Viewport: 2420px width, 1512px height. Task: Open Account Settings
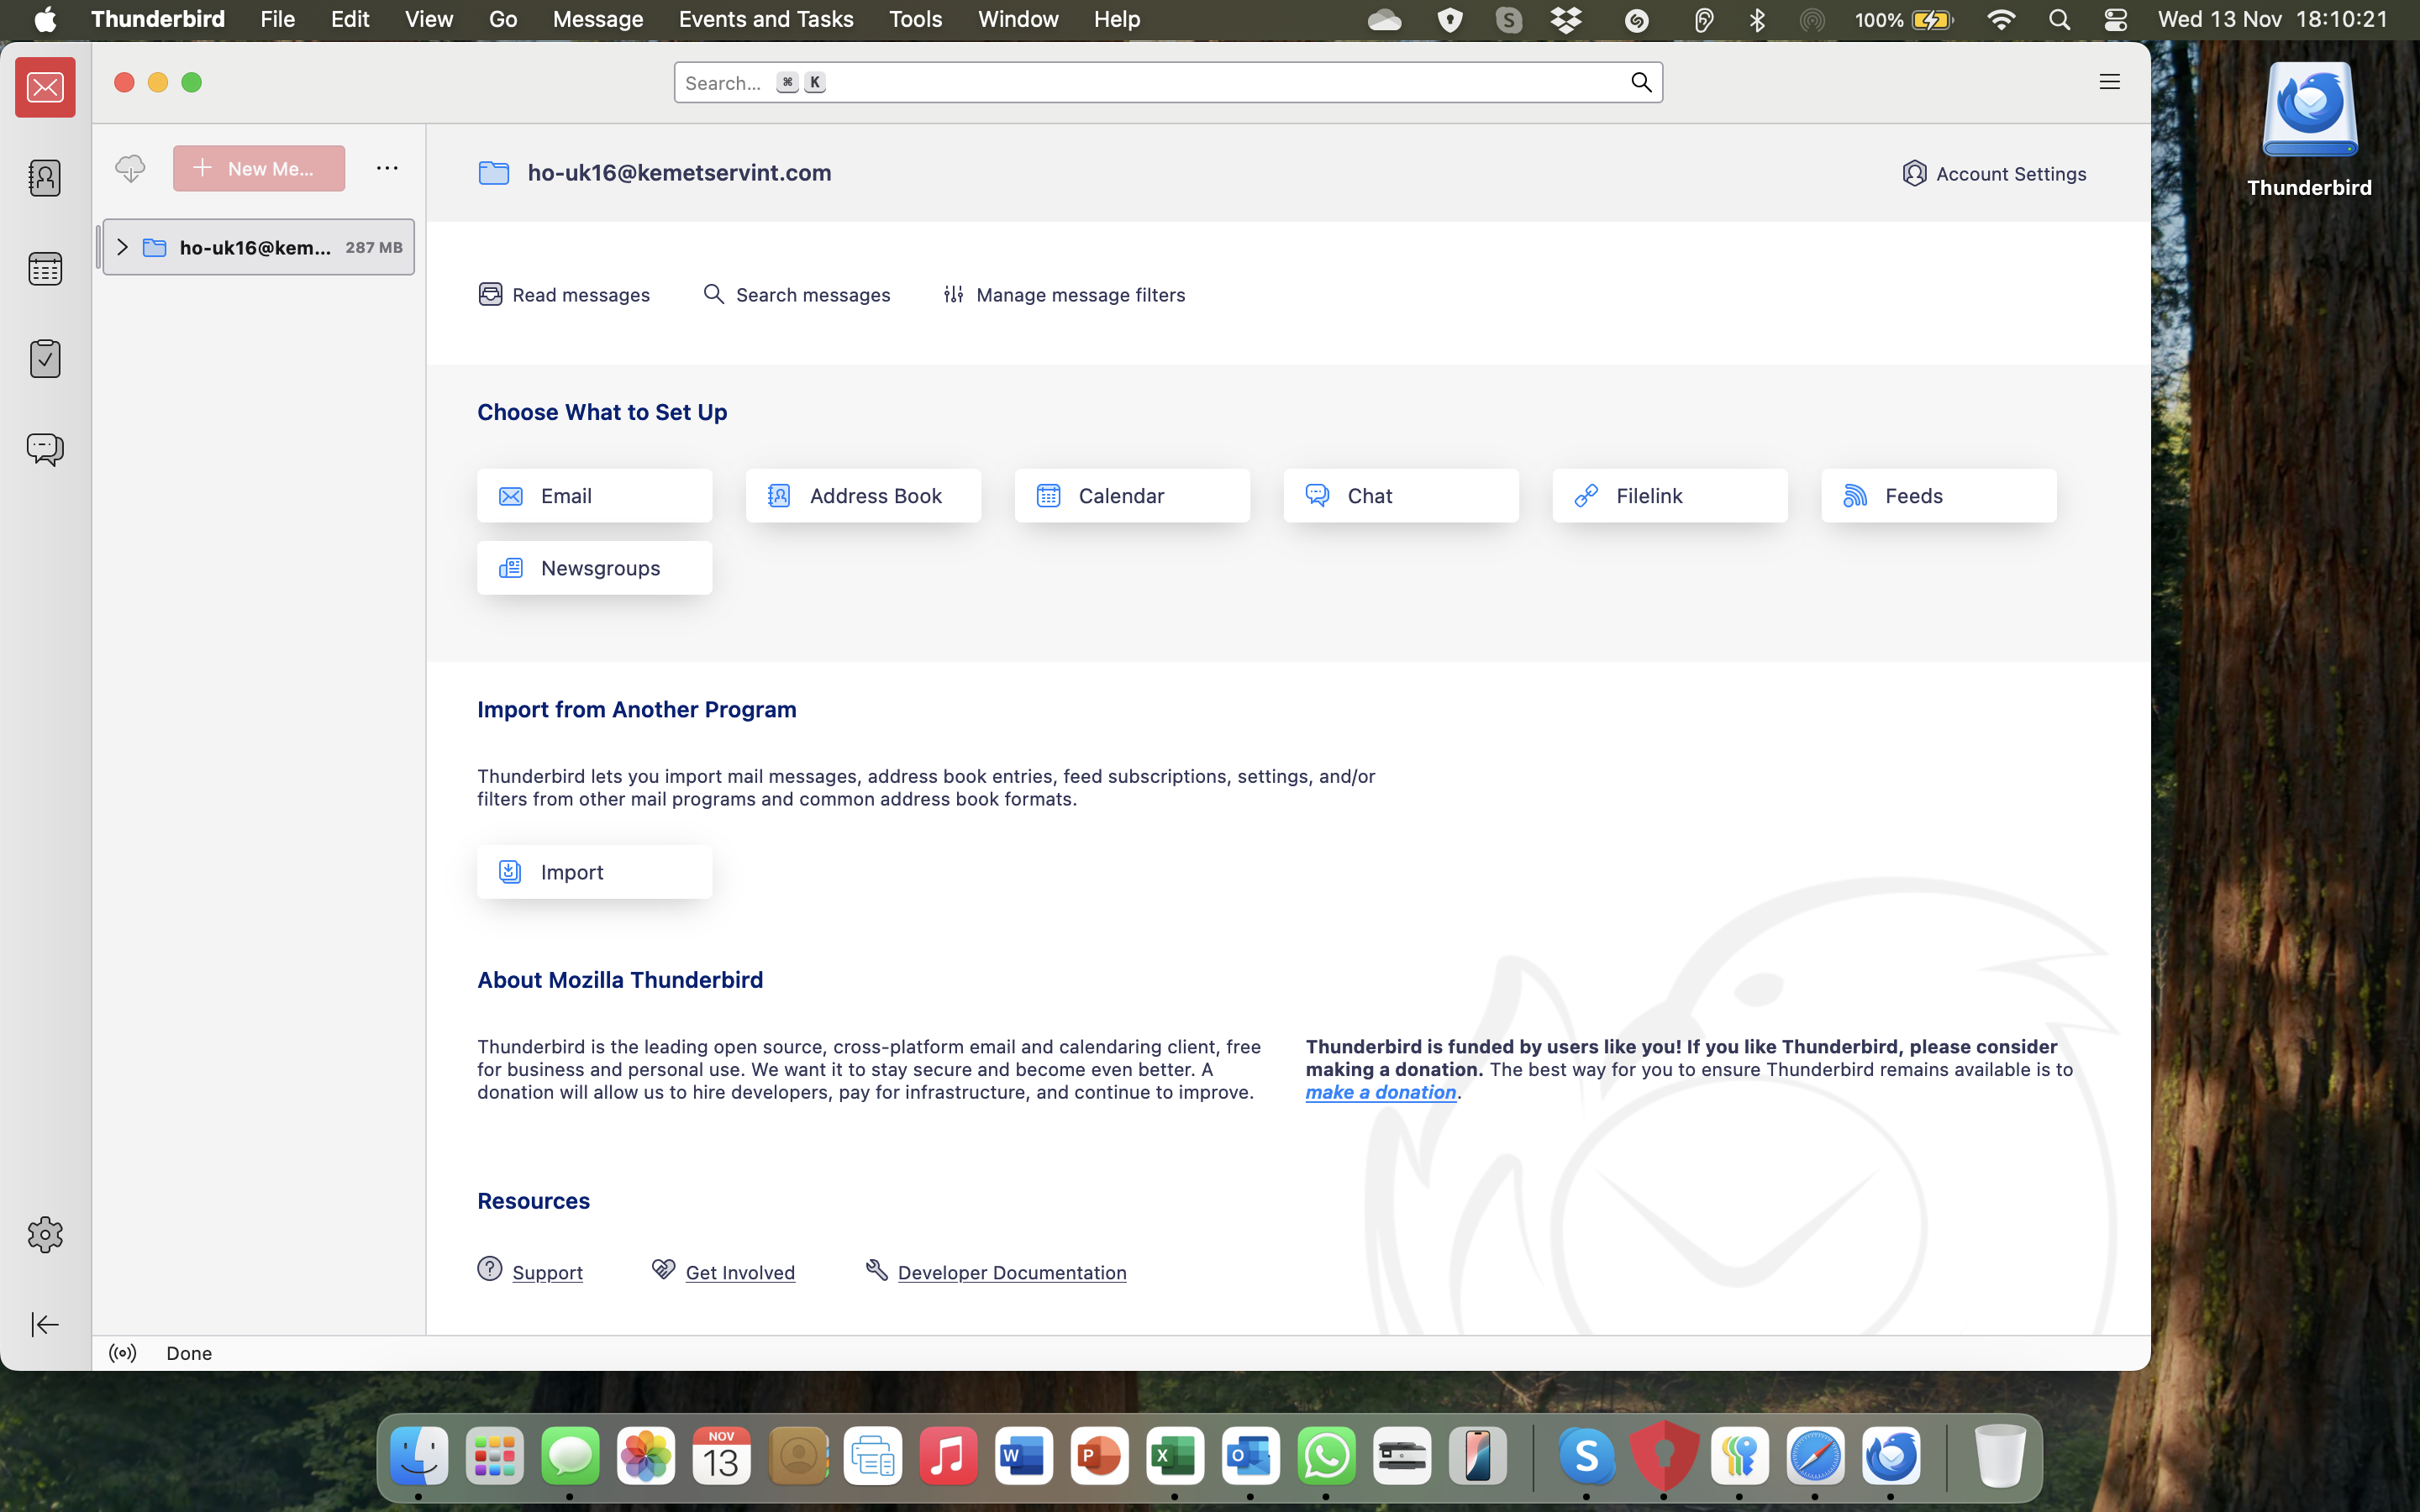[1994, 173]
